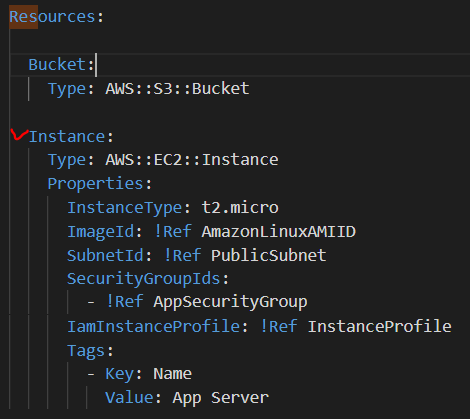Click the 'Key' tag field
The width and height of the screenshot is (470, 419).
tap(120, 374)
